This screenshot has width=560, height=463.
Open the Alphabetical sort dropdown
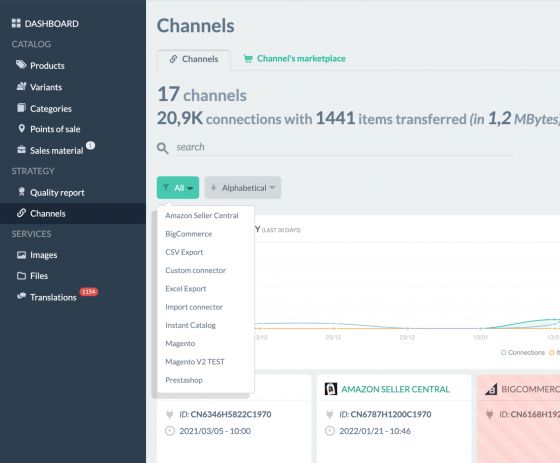[x=243, y=188]
